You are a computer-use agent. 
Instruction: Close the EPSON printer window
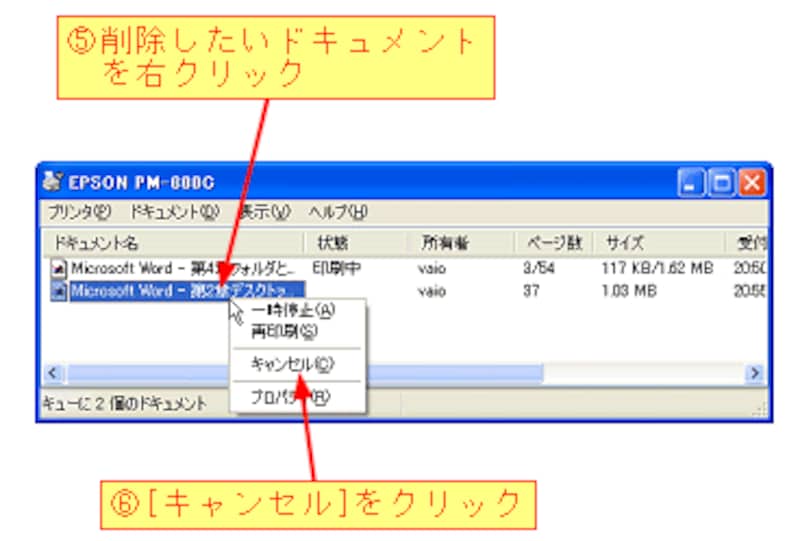coord(753,182)
